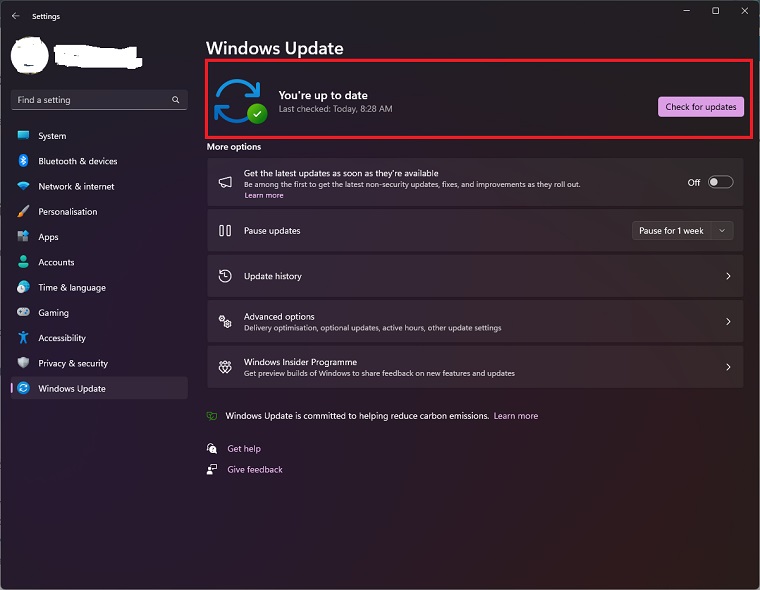Click the Accessibility figure icon

(23, 337)
